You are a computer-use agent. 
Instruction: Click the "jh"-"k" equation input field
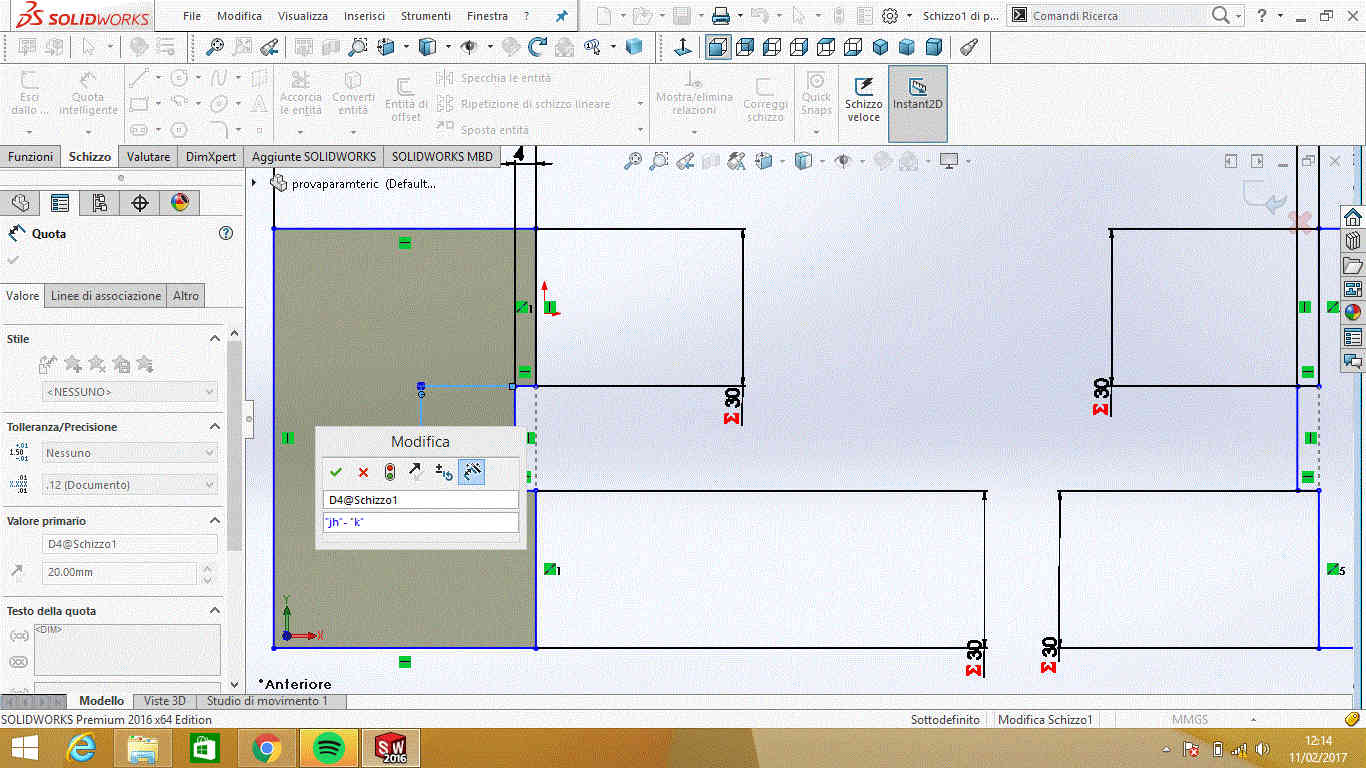(420, 523)
